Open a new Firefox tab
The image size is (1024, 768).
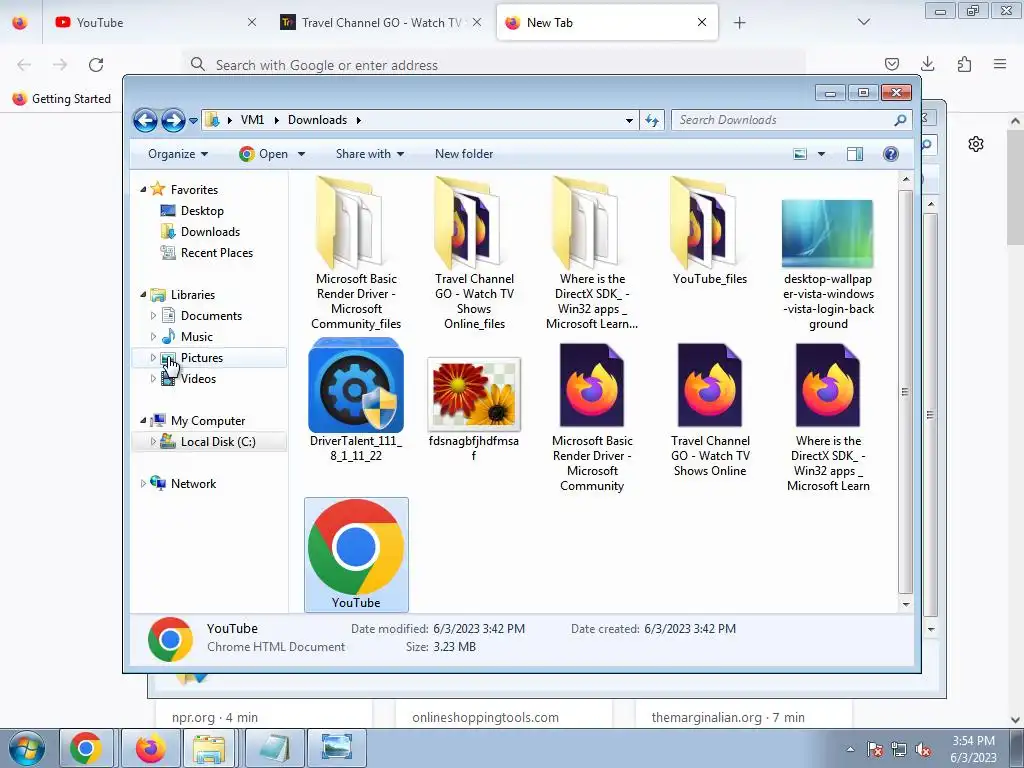tap(739, 23)
